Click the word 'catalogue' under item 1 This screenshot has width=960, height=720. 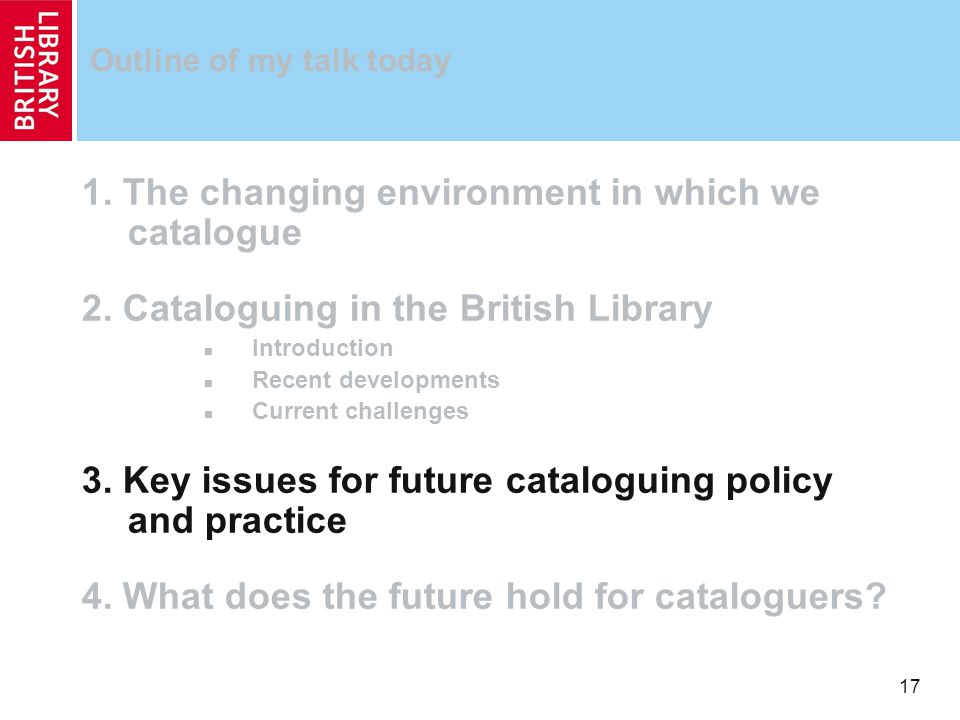point(214,234)
